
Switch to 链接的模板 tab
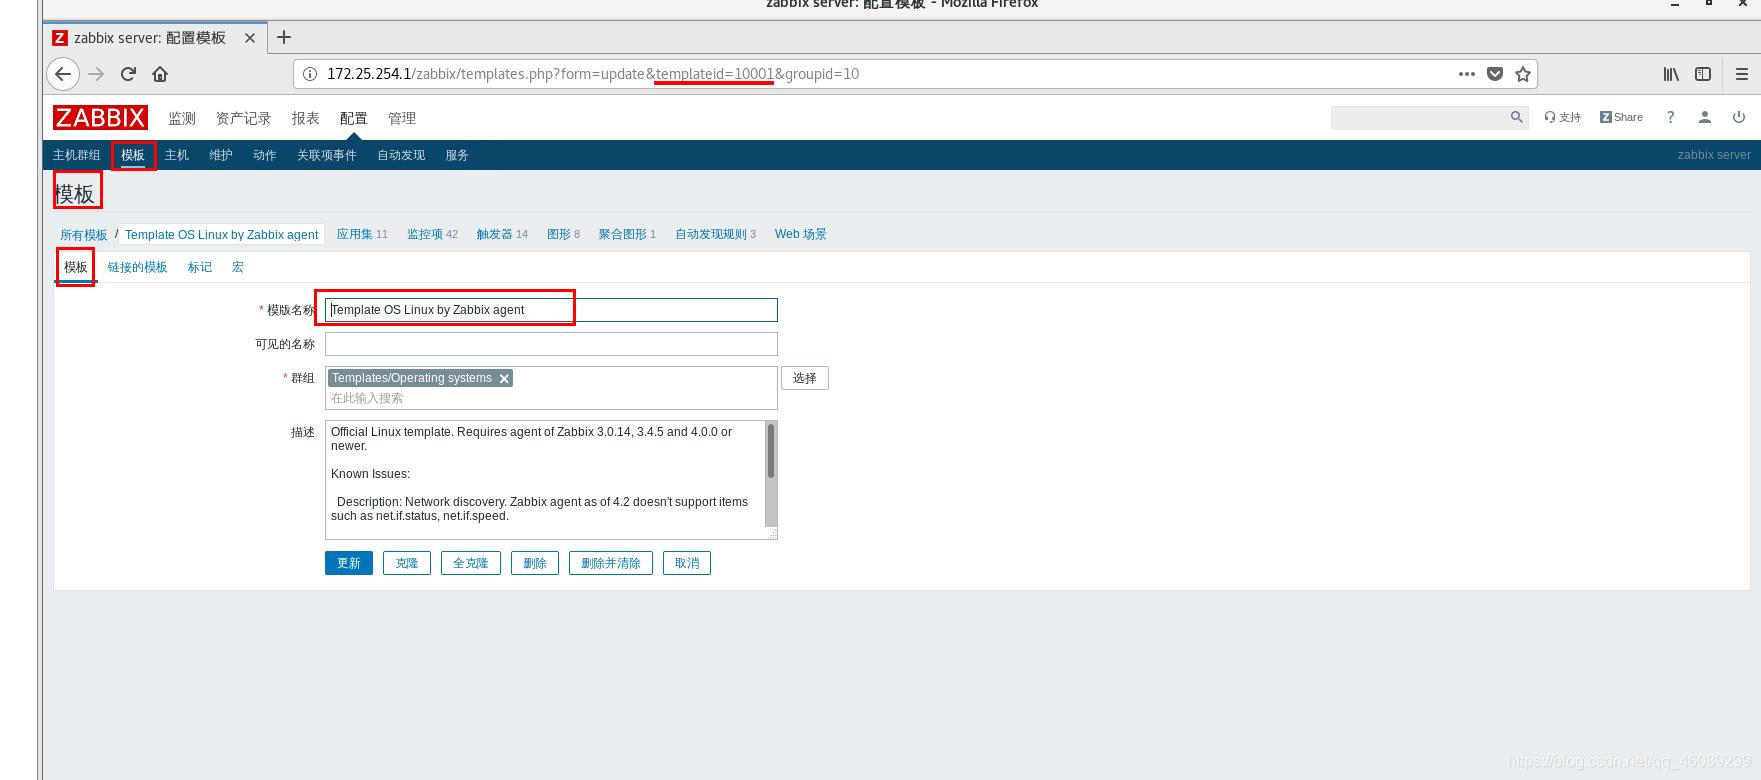click(137, 267)
